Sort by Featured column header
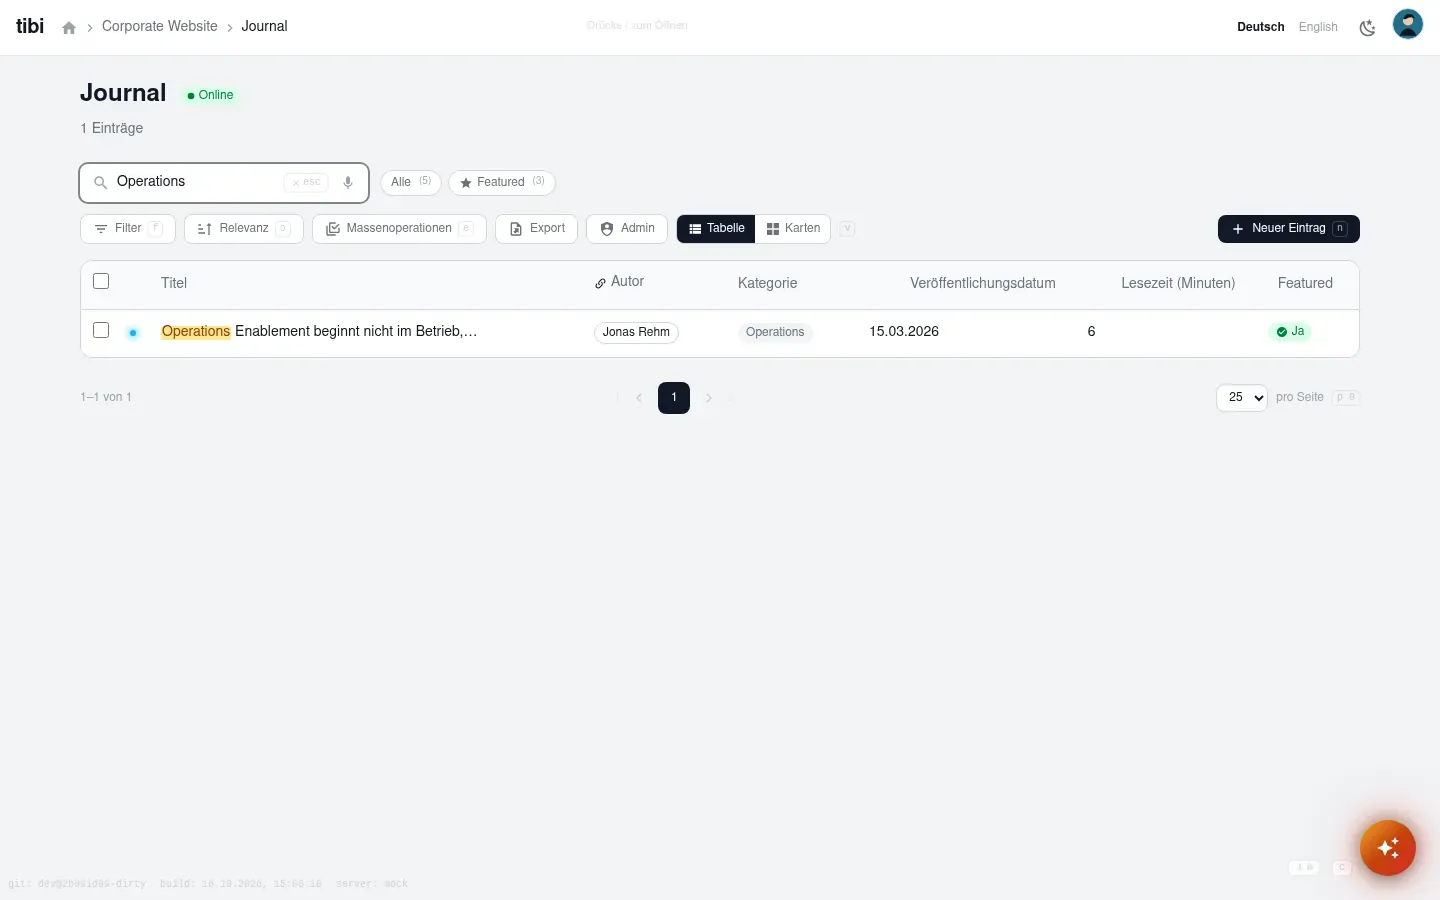 click(x=1305, y=283)
